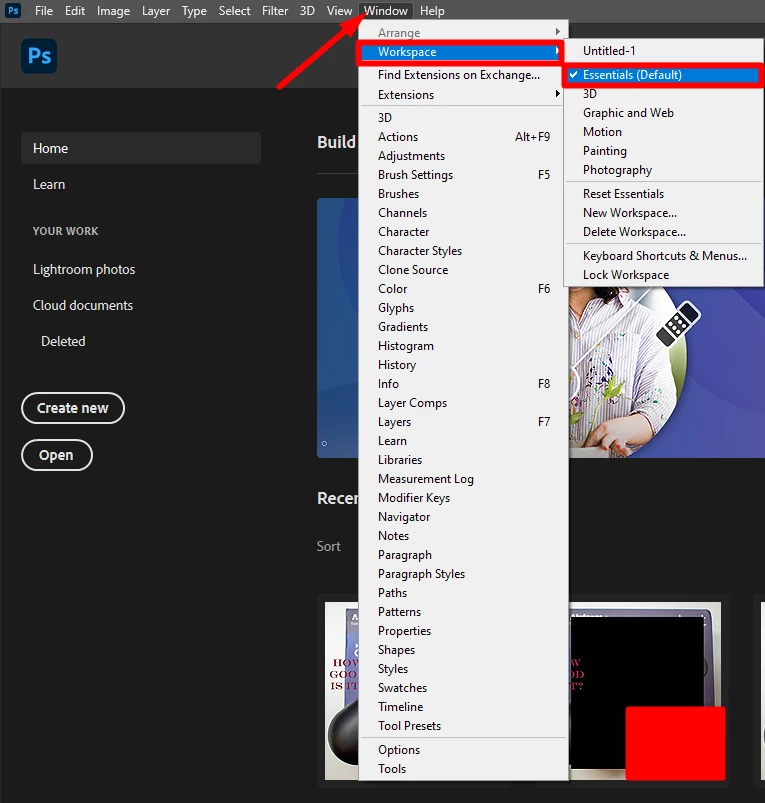Choose Find Extensions on Exchange
The width and height of the screenshot is (765, 803).
(463, 75)
